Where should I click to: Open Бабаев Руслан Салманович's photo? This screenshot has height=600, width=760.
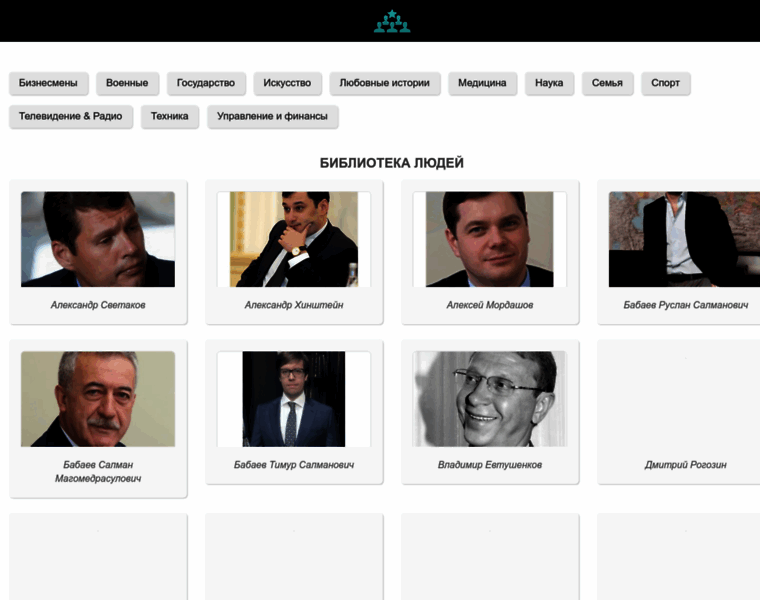[x=684, y=239]
